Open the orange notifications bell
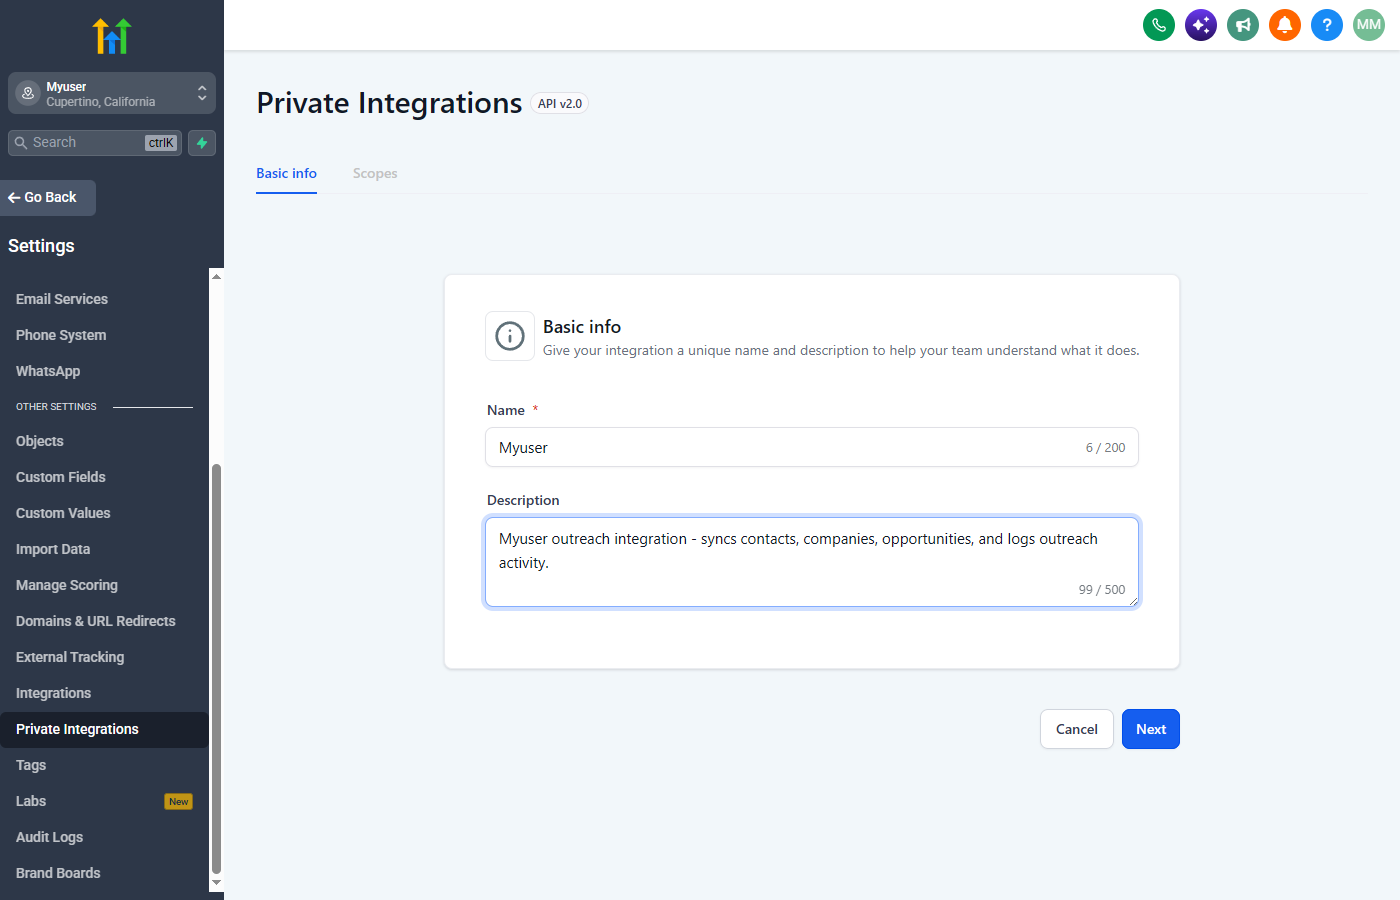 [1285, 25]
